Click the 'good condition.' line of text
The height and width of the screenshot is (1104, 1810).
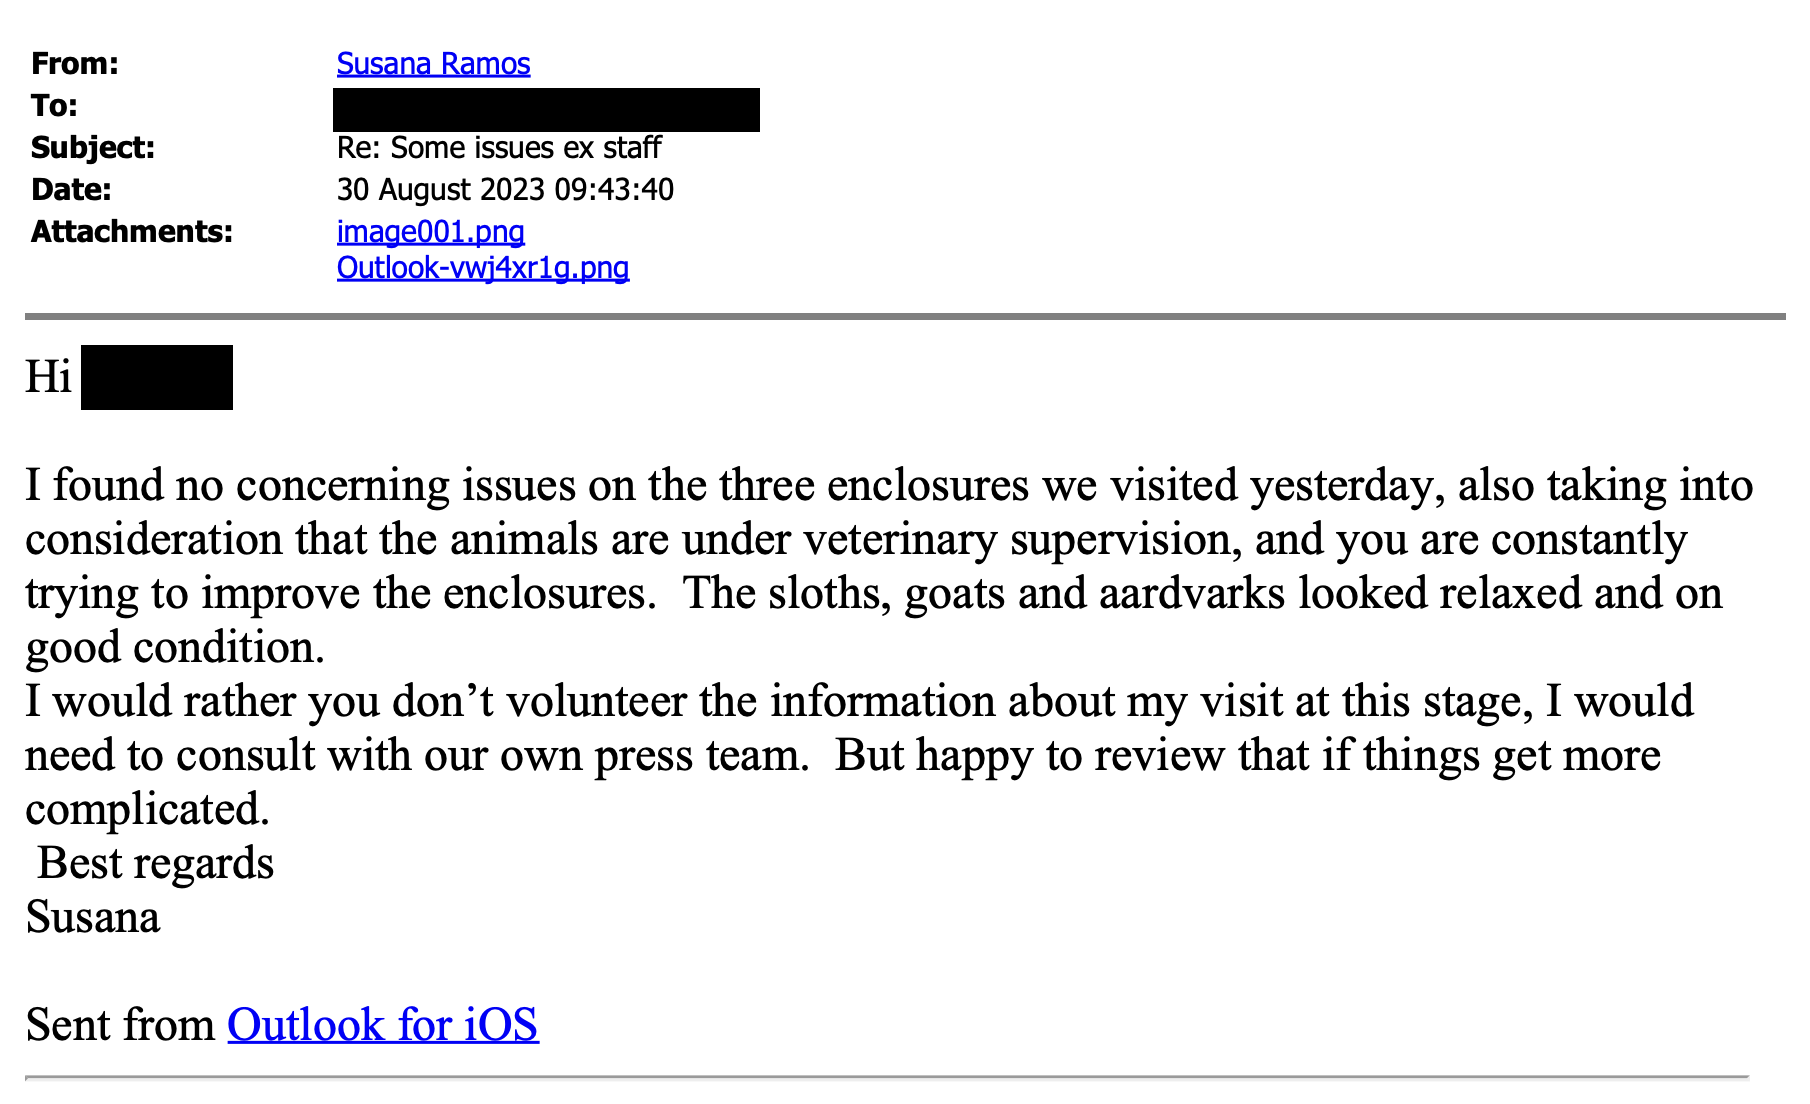(x=175, y=648)
